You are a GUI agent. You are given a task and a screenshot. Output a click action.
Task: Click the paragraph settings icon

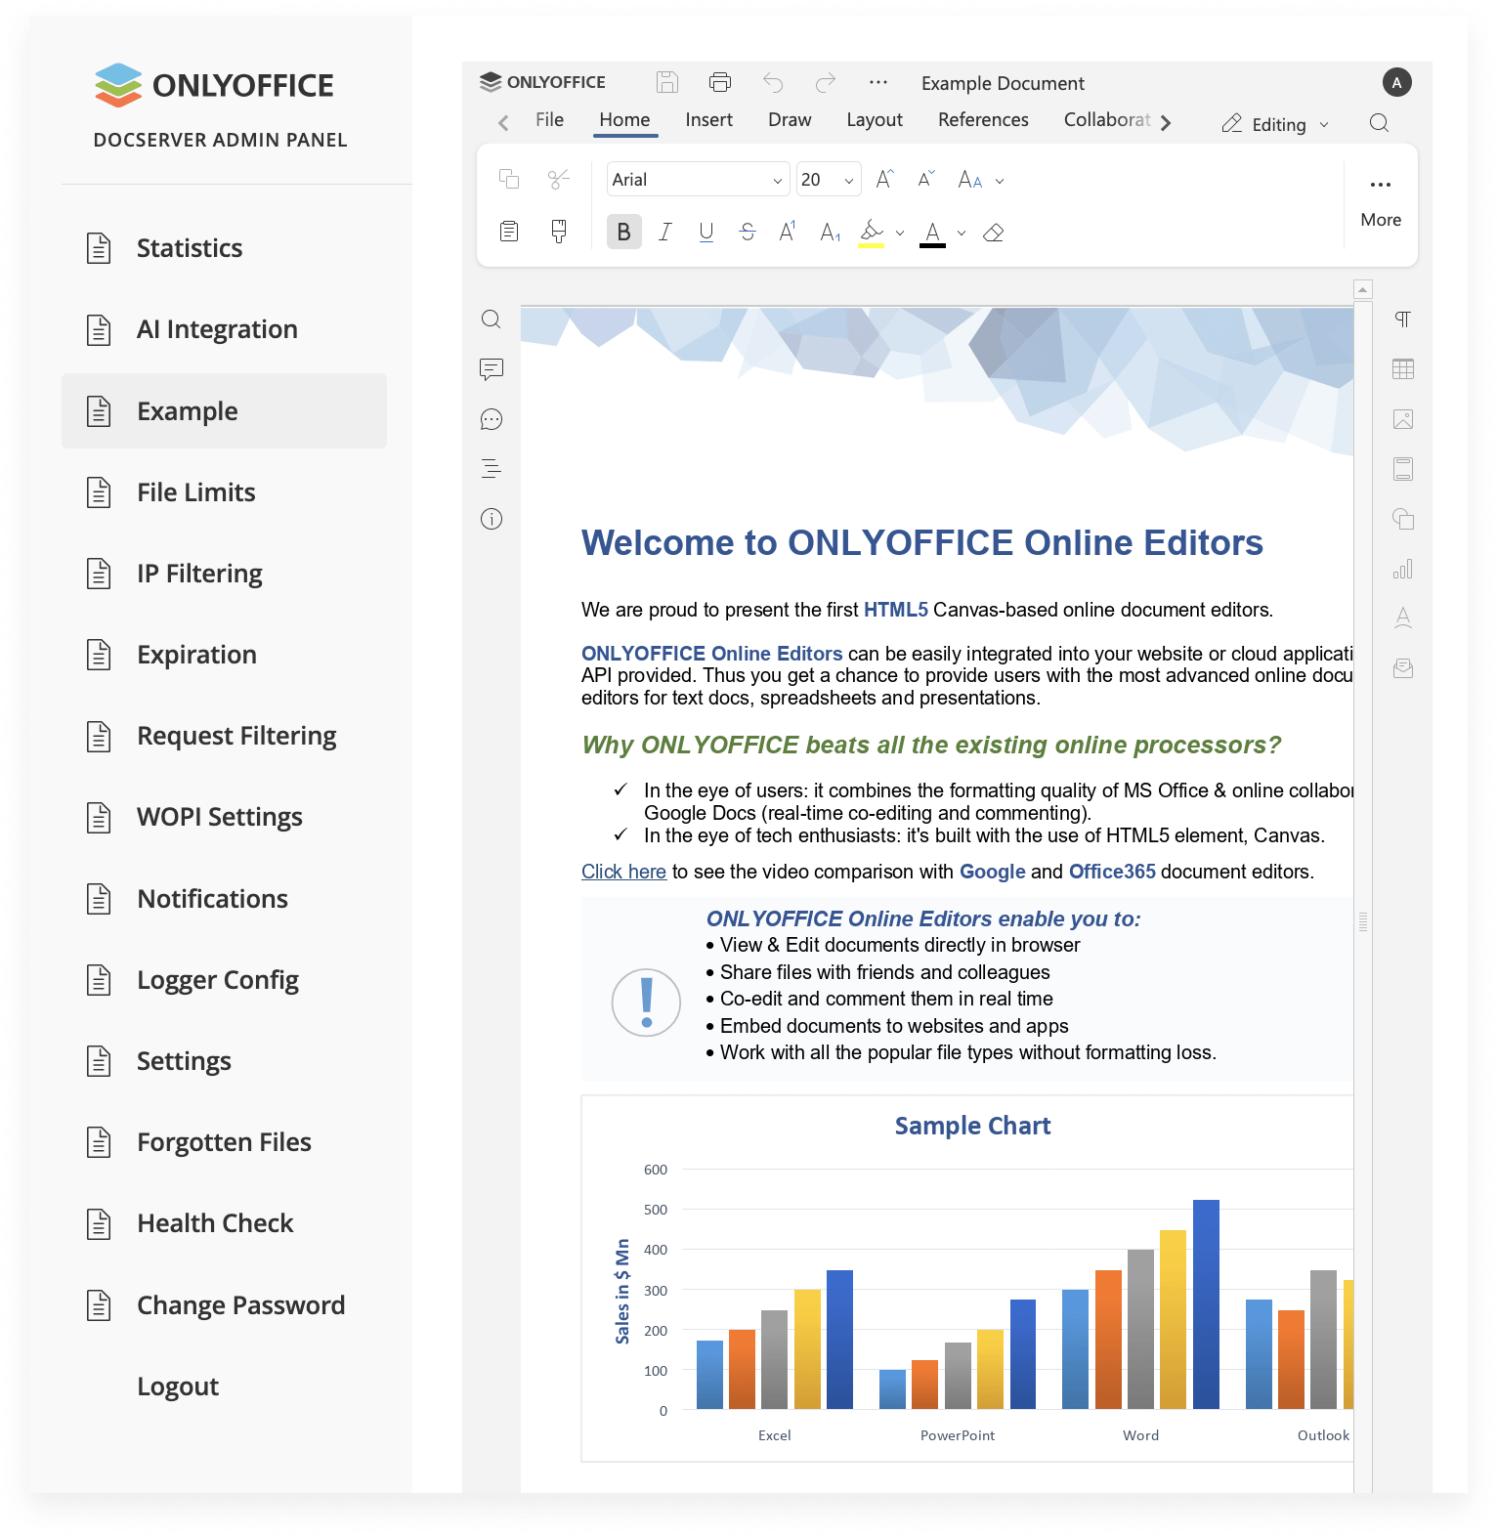click(x=1403, y=318)
